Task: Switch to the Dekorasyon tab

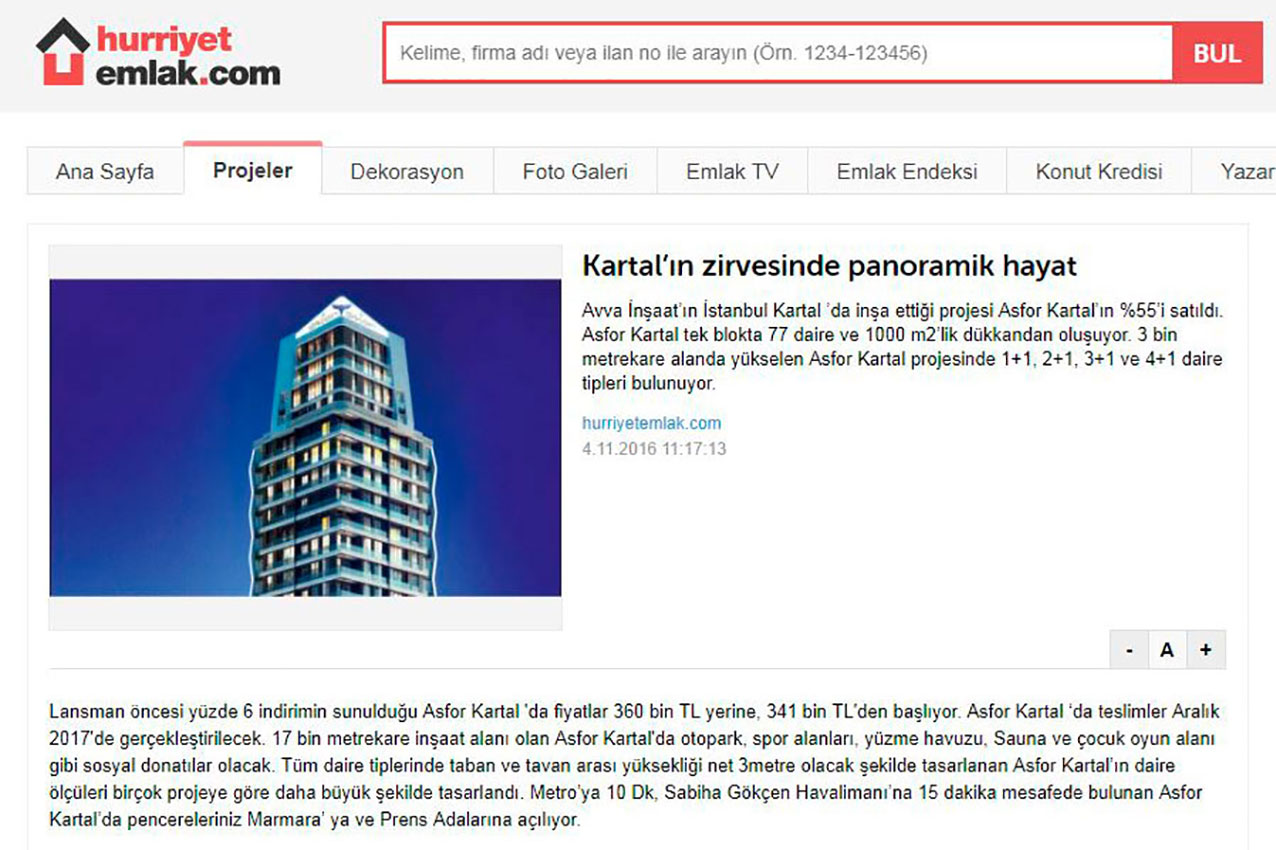Action: coord(407,172)
